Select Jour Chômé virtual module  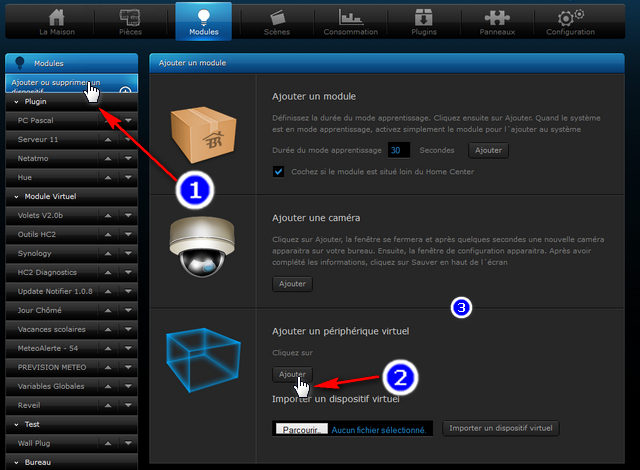[40, 310]
